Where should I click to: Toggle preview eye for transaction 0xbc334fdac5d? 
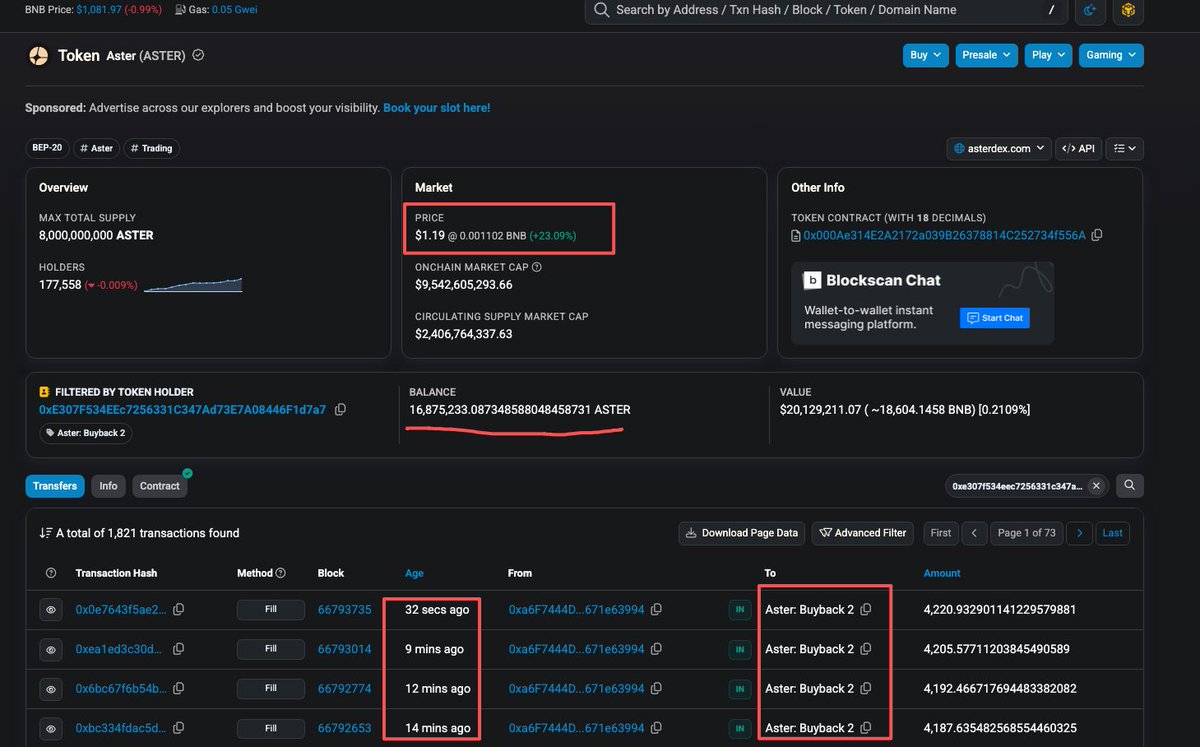(x=51, y=728)
